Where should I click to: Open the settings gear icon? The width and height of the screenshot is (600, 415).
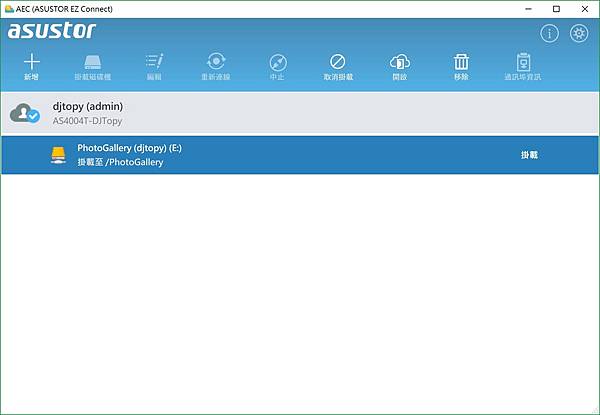coord(579,34)
